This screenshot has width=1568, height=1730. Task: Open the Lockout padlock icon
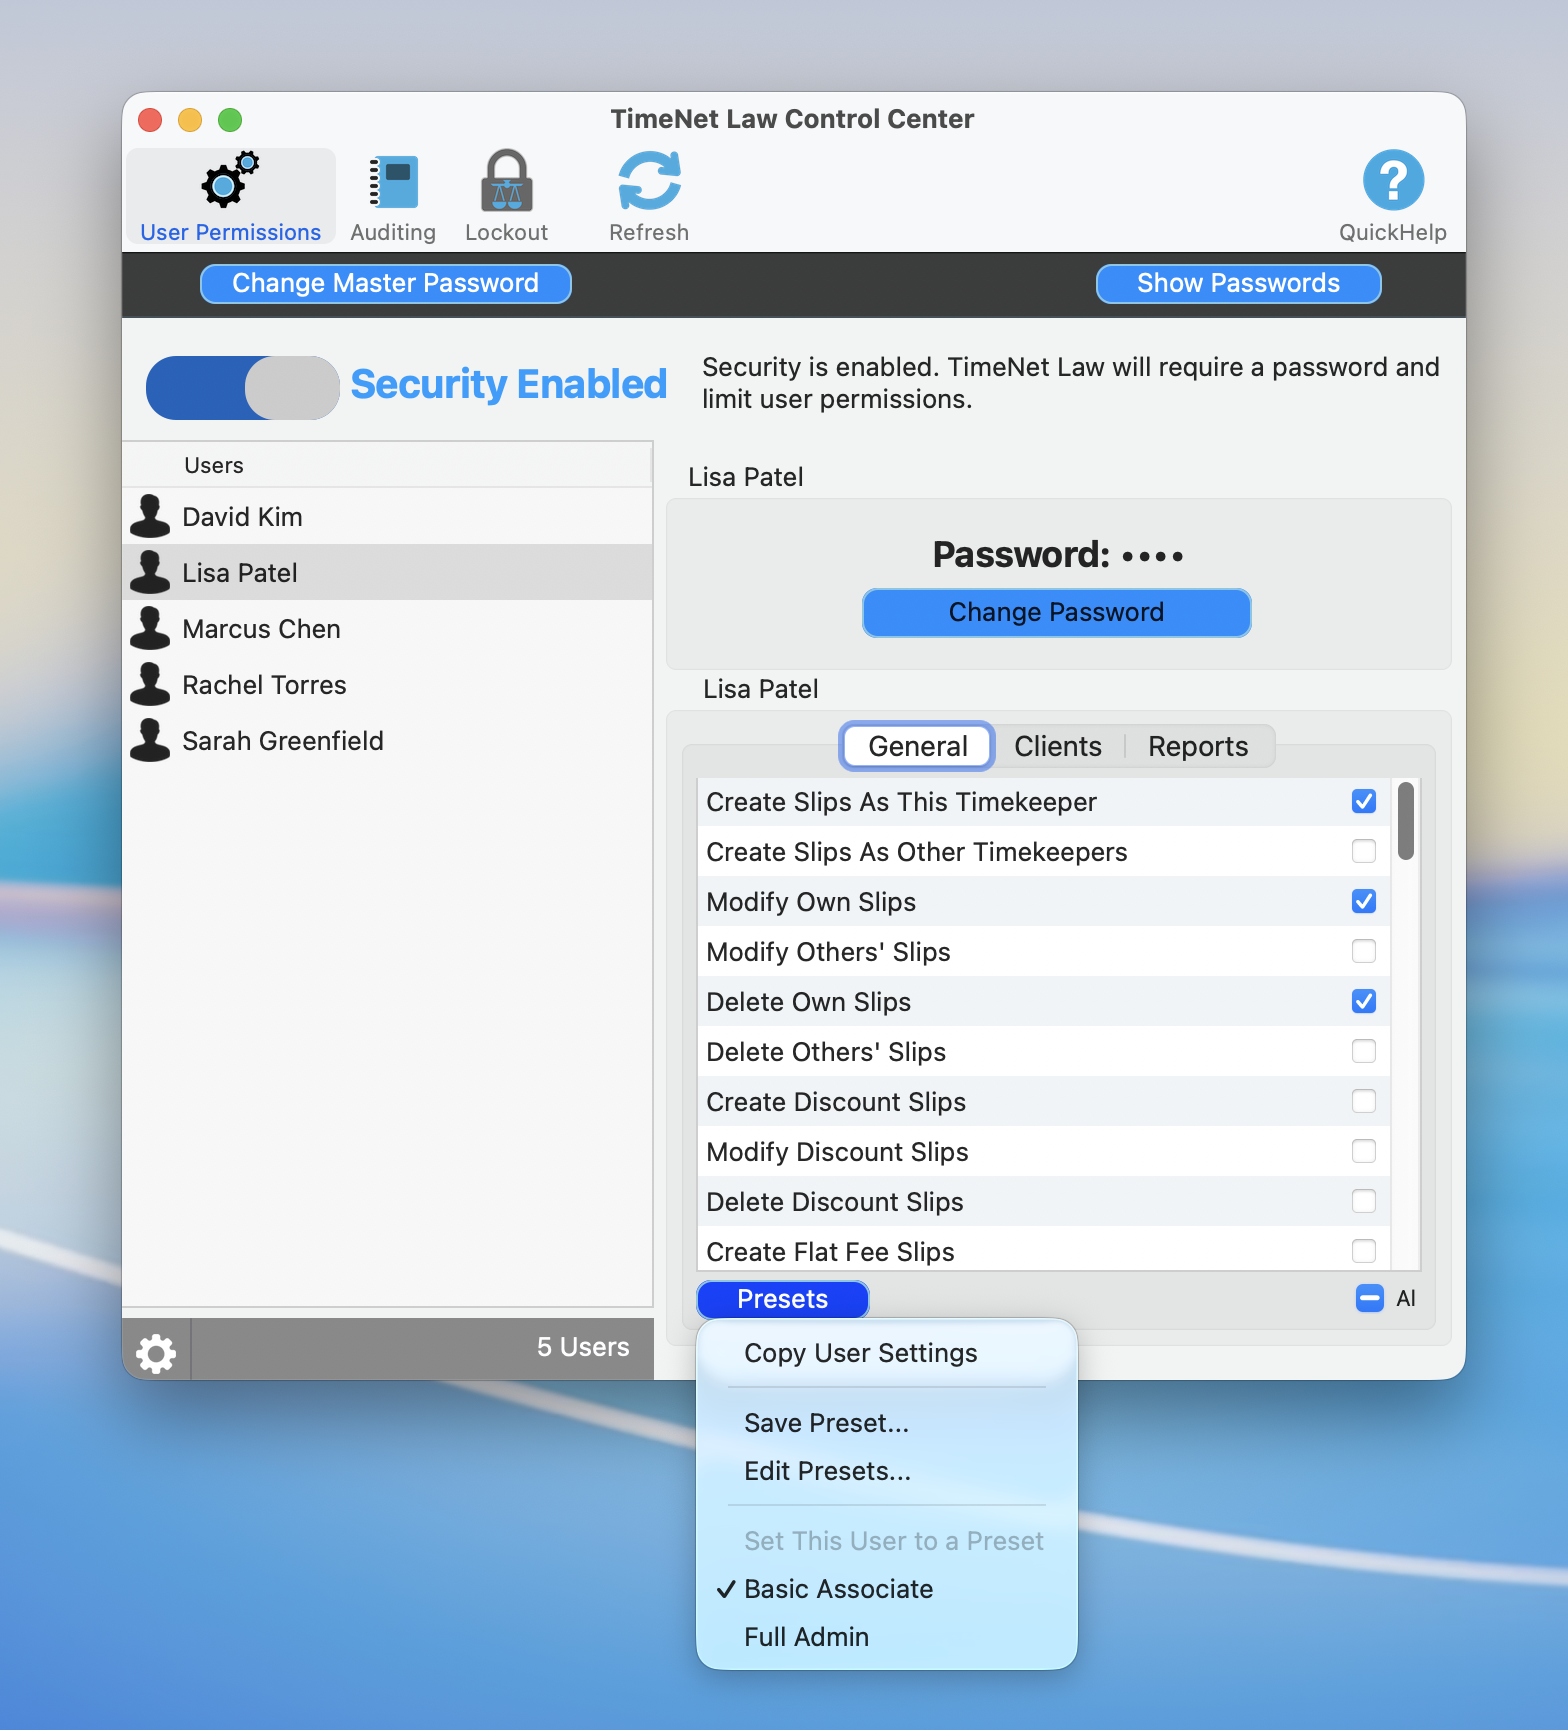(507, 181)
